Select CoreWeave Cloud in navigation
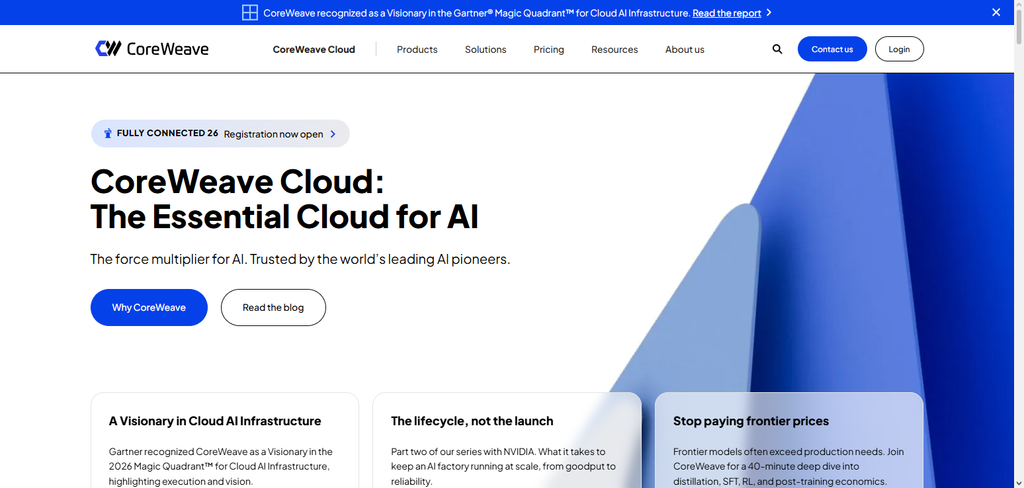 click(314, 50)
